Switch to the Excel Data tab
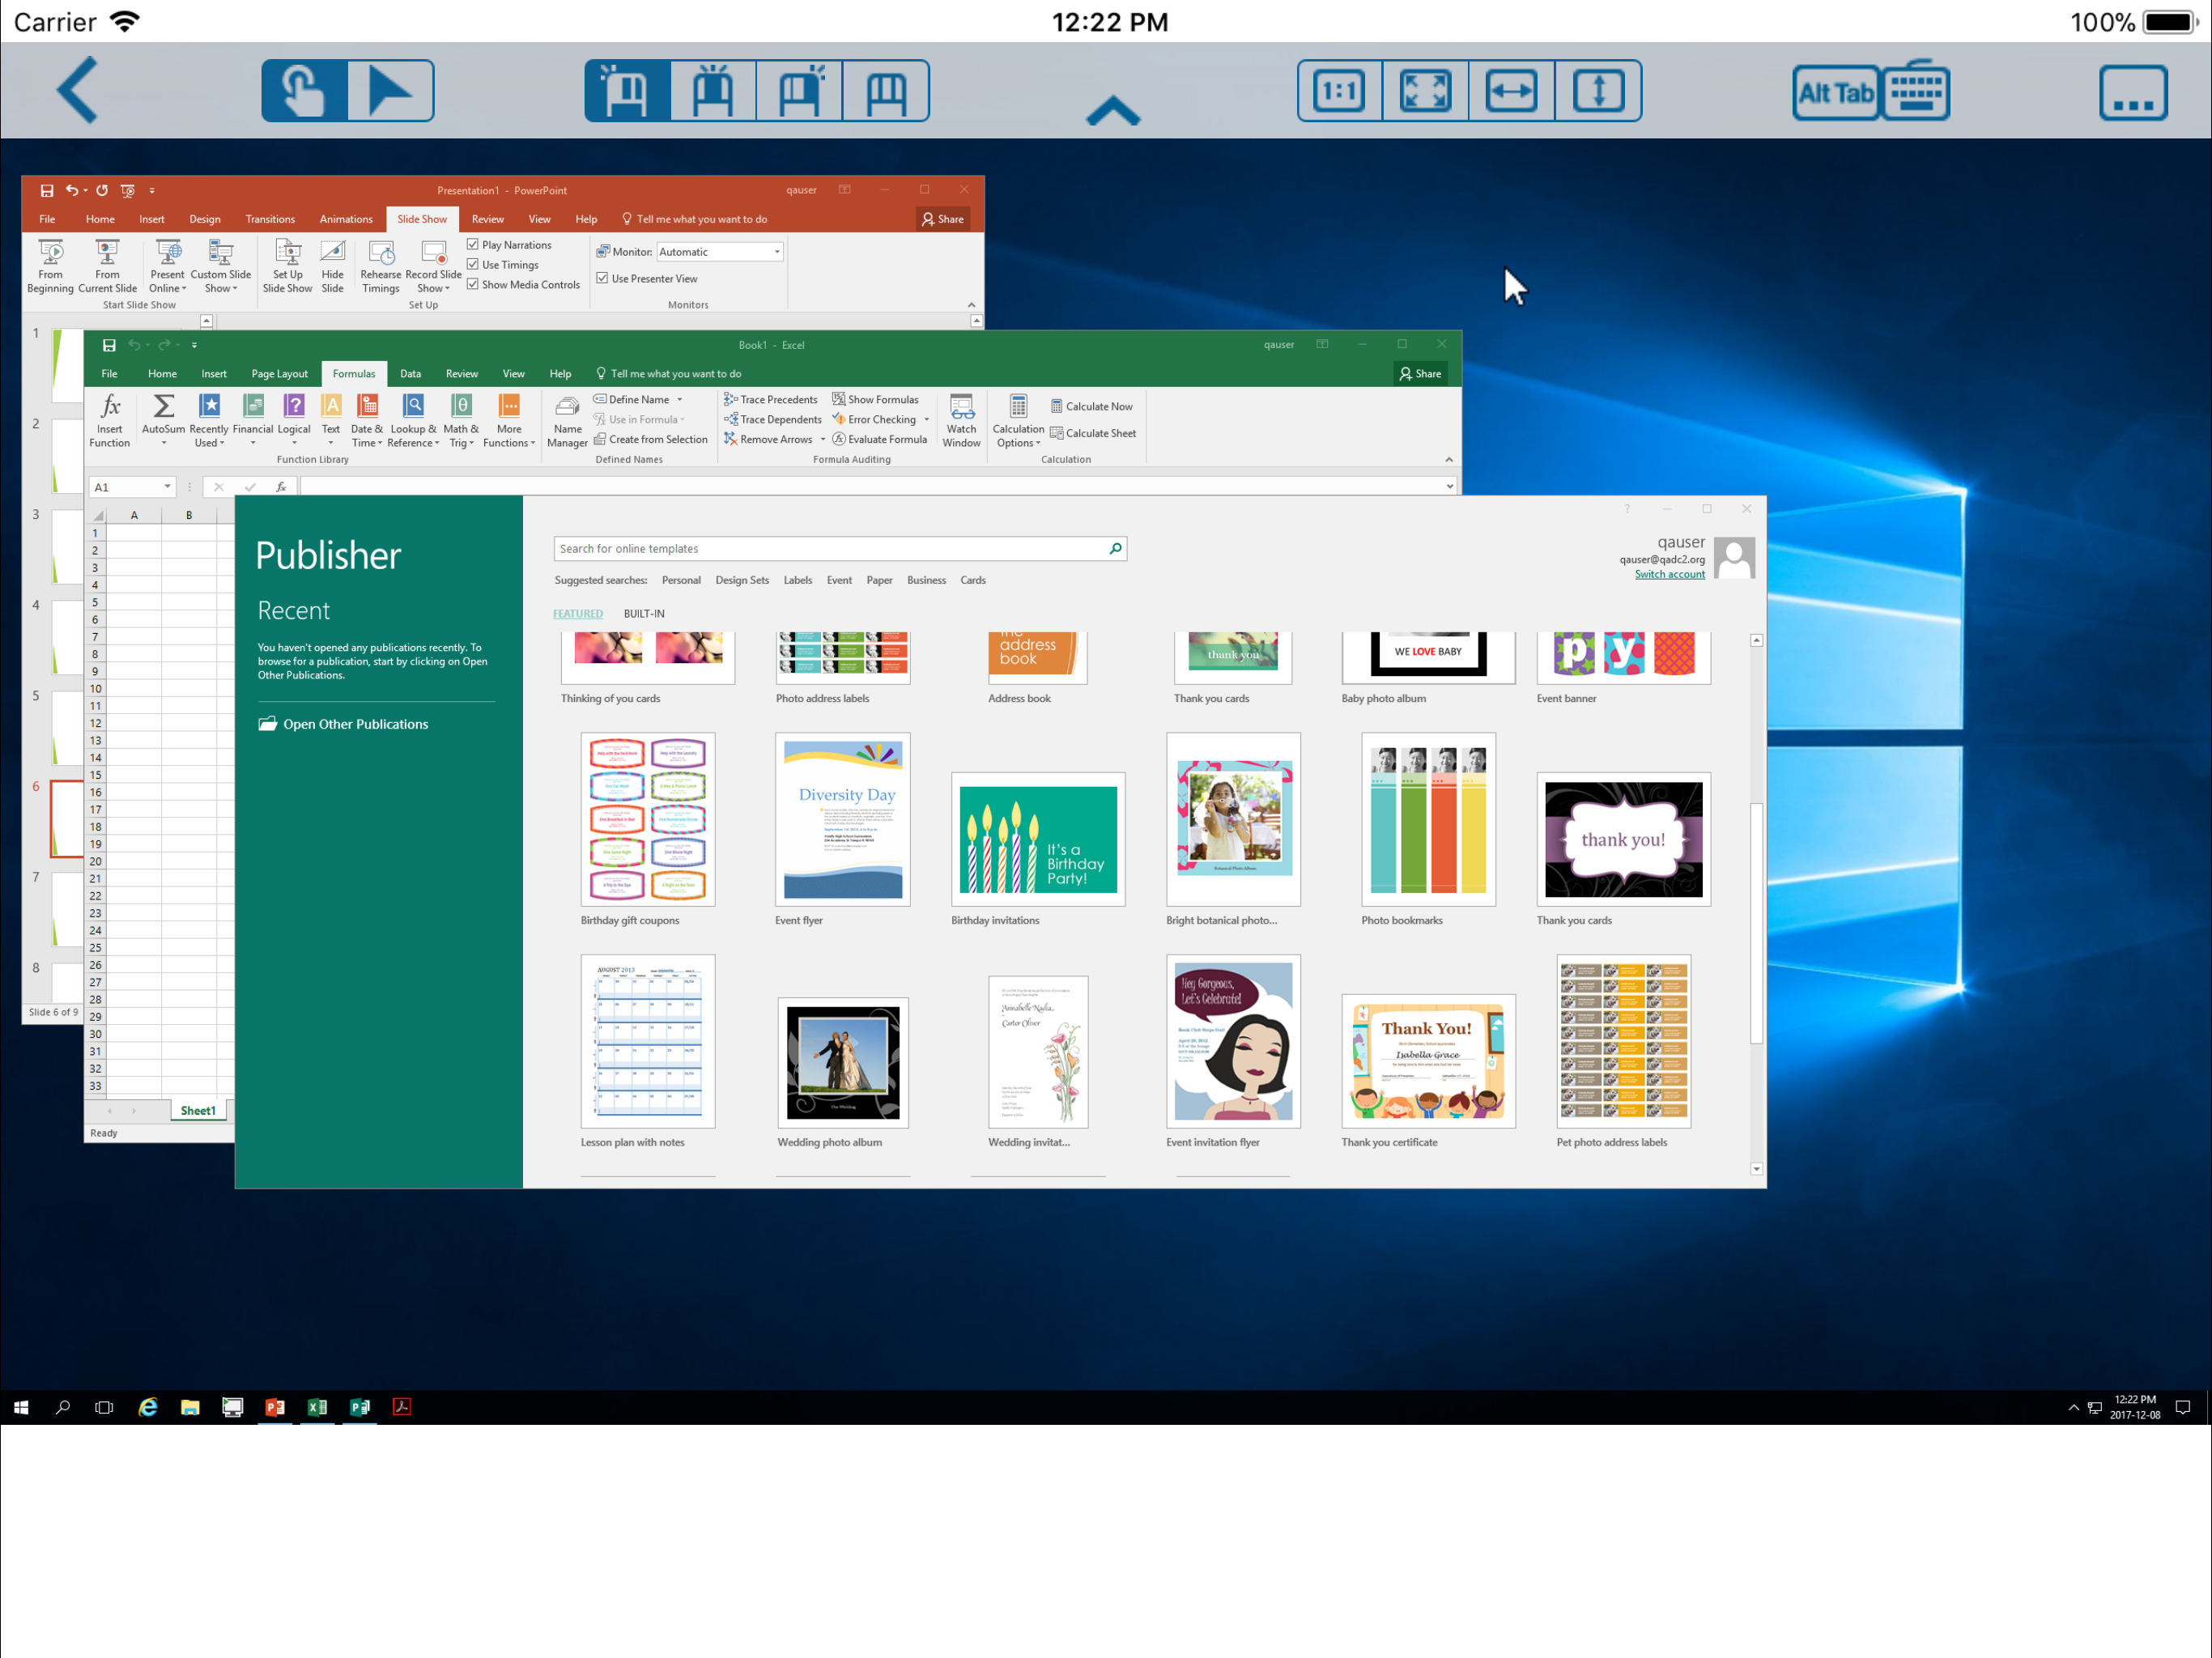Viewport: 2212px width, 1658px height. point(410,373)
